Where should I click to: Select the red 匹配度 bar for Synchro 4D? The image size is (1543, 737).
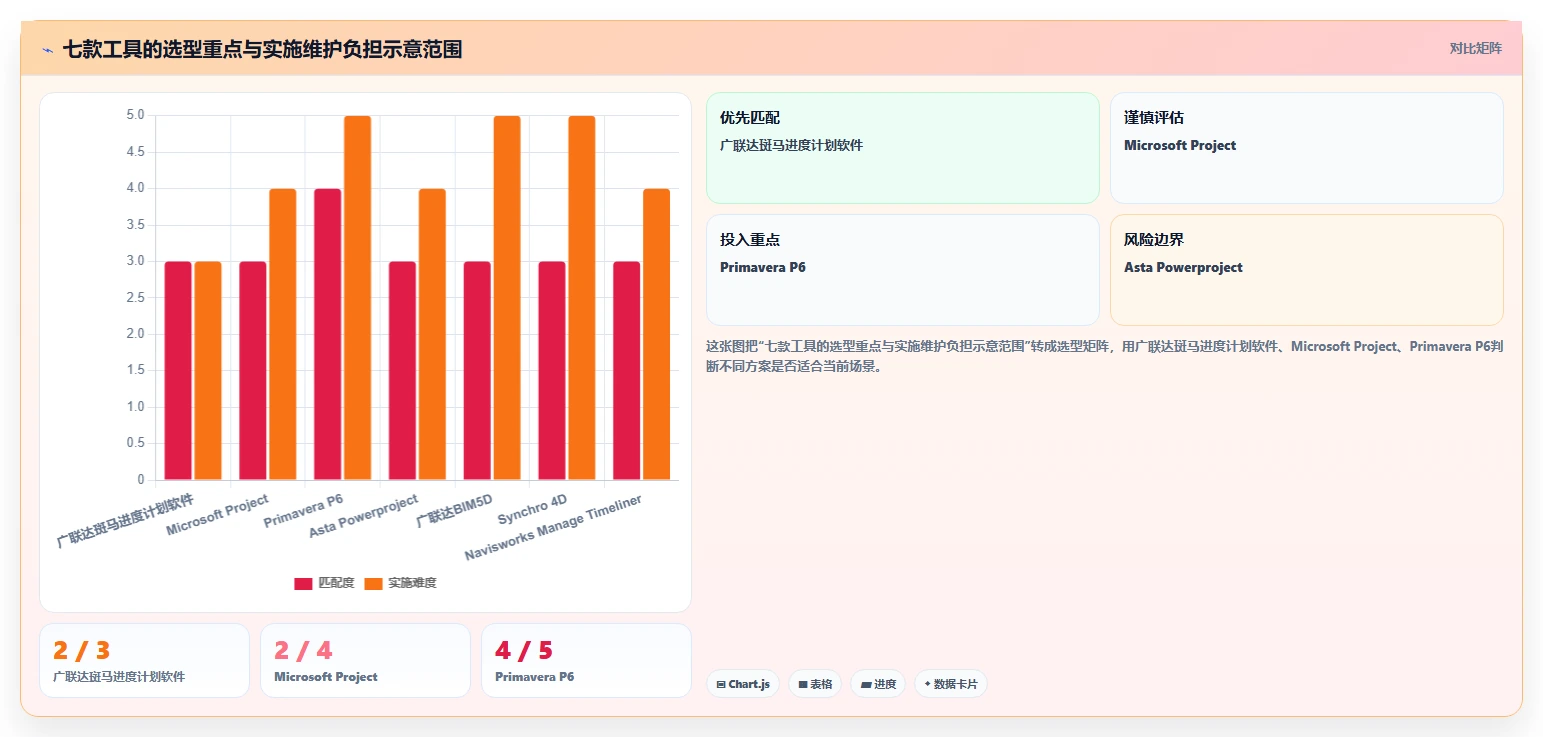click(x=552, y=370)
